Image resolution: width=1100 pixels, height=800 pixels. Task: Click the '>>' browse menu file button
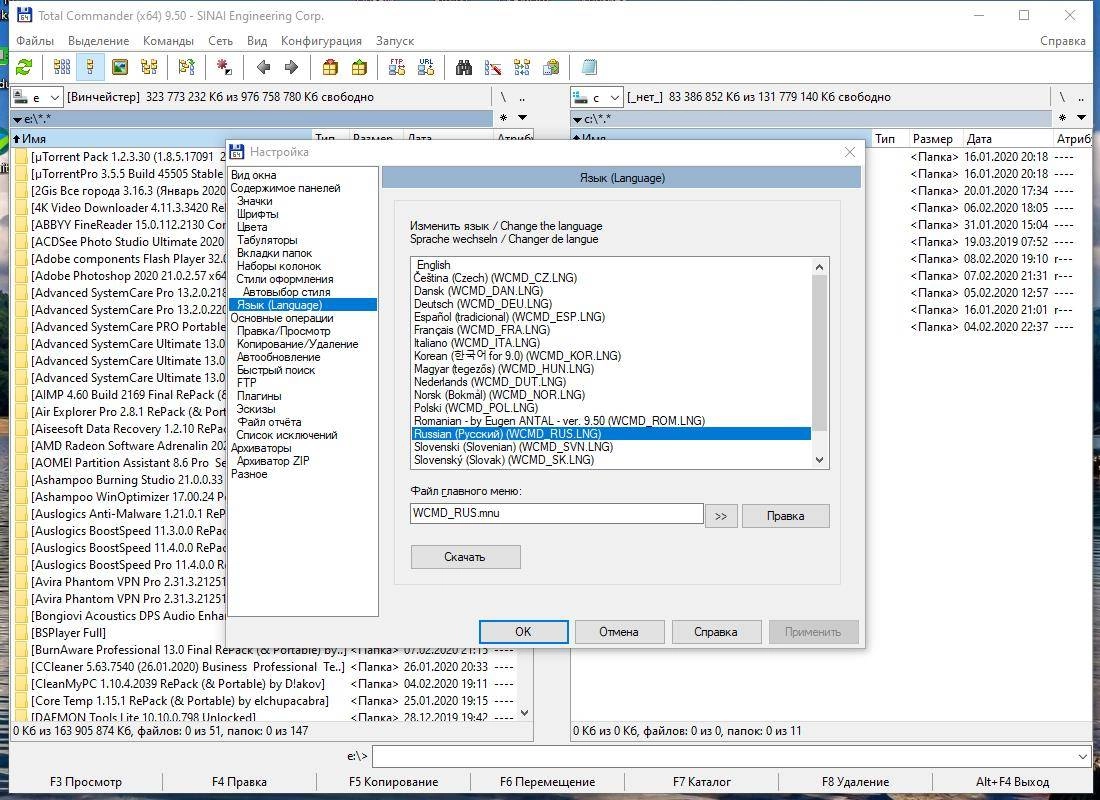click(x=721, y=516)
